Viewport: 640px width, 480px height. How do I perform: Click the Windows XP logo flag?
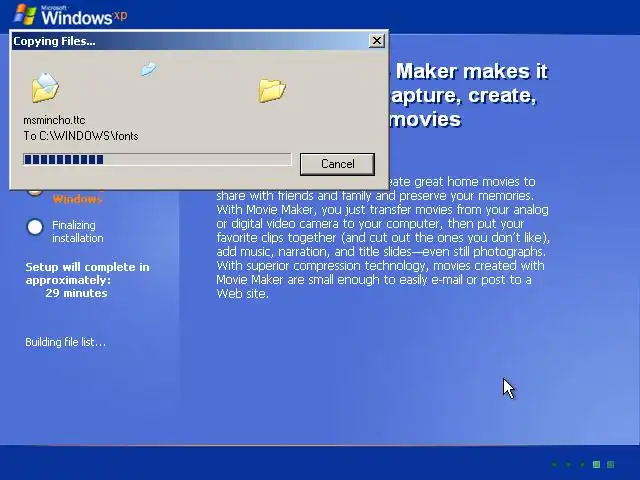[x=25, y=14]
